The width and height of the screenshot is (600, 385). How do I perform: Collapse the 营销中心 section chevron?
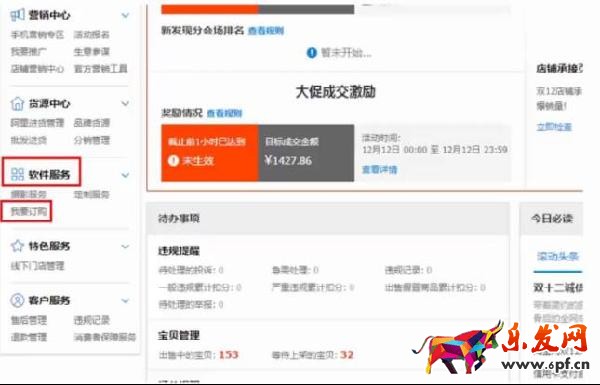(x=125, y=15)
